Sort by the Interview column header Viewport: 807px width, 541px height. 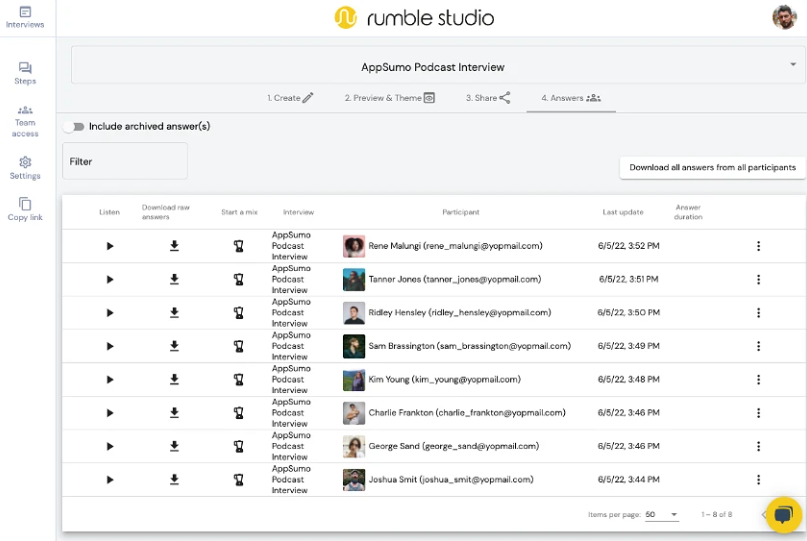click(x=299, y=212)
